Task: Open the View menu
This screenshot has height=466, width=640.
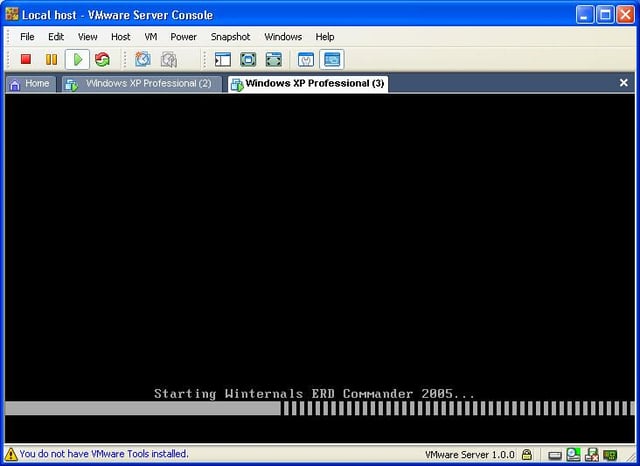Action: pos(88,37)
